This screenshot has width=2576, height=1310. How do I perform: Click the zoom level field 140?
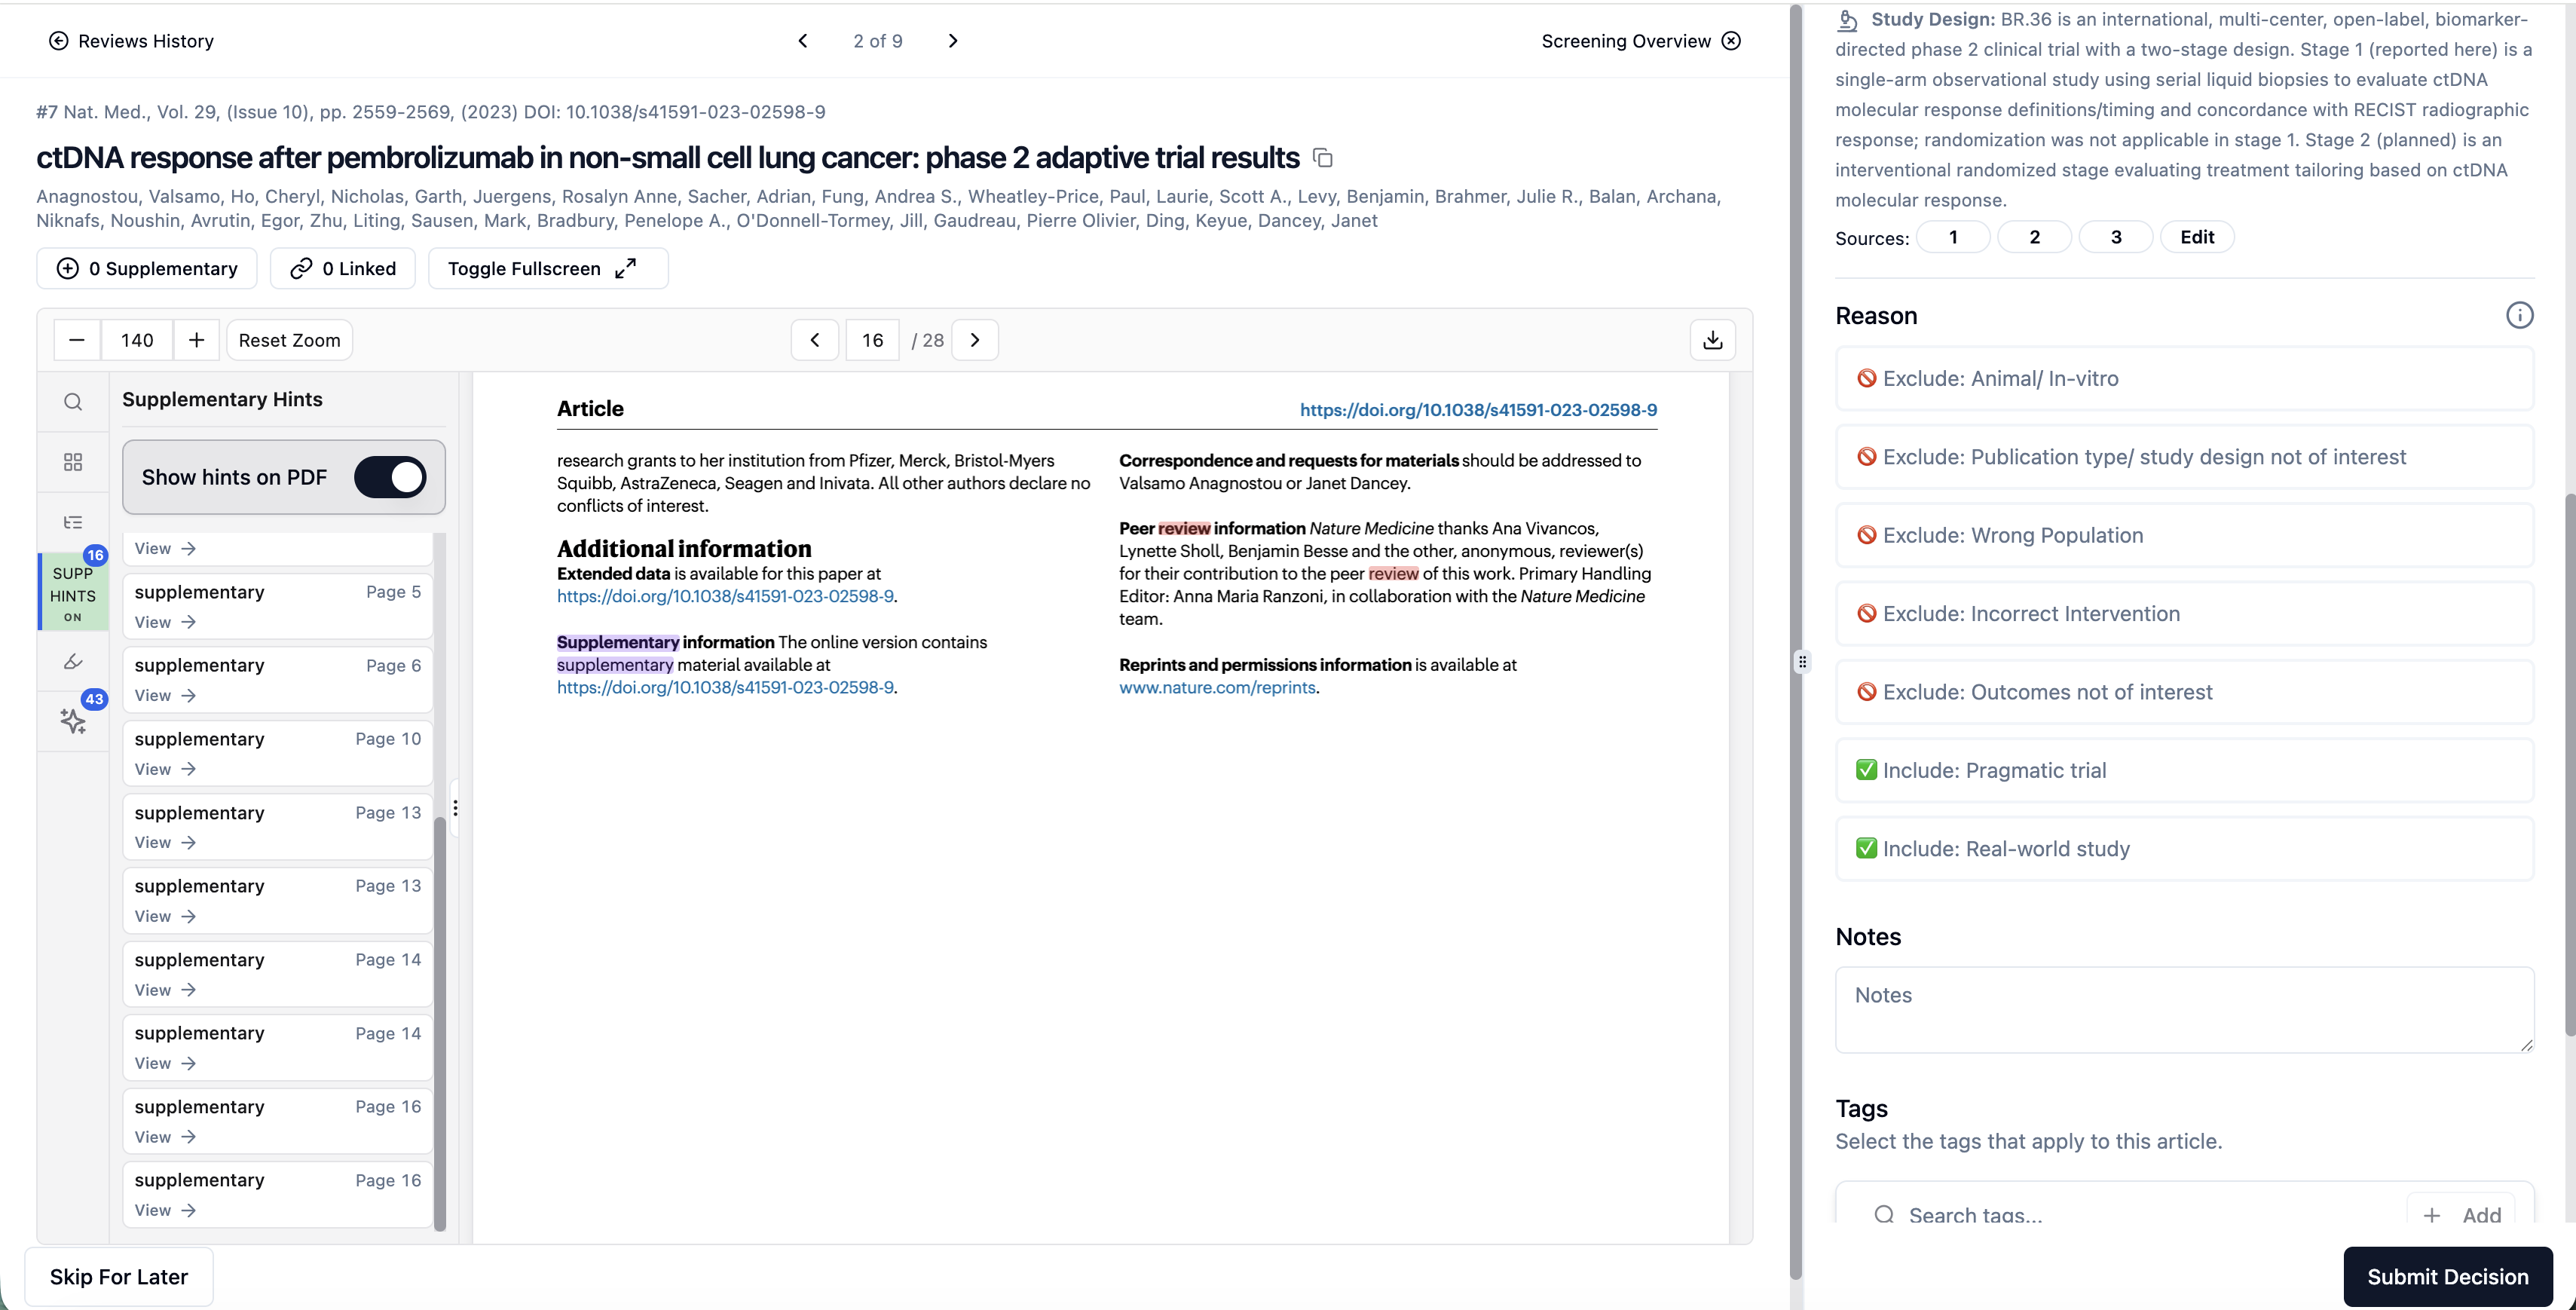coord(137,340)
